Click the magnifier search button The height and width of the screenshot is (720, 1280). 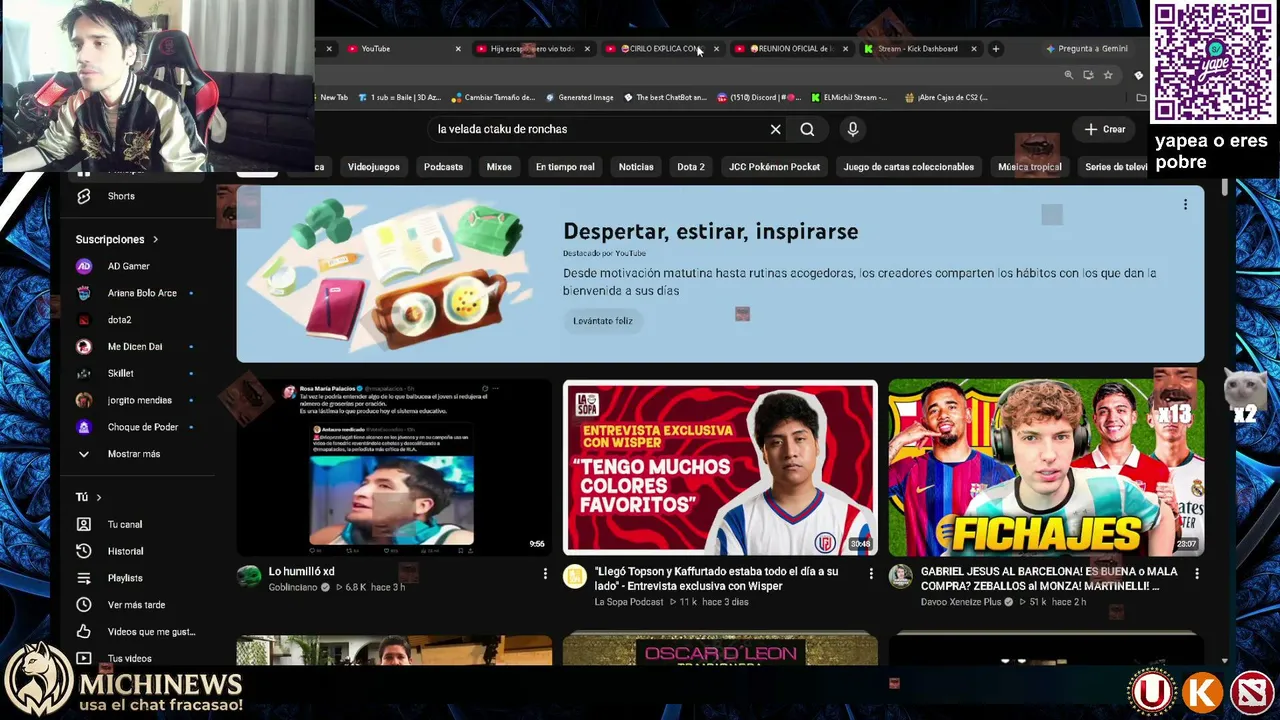807,129
